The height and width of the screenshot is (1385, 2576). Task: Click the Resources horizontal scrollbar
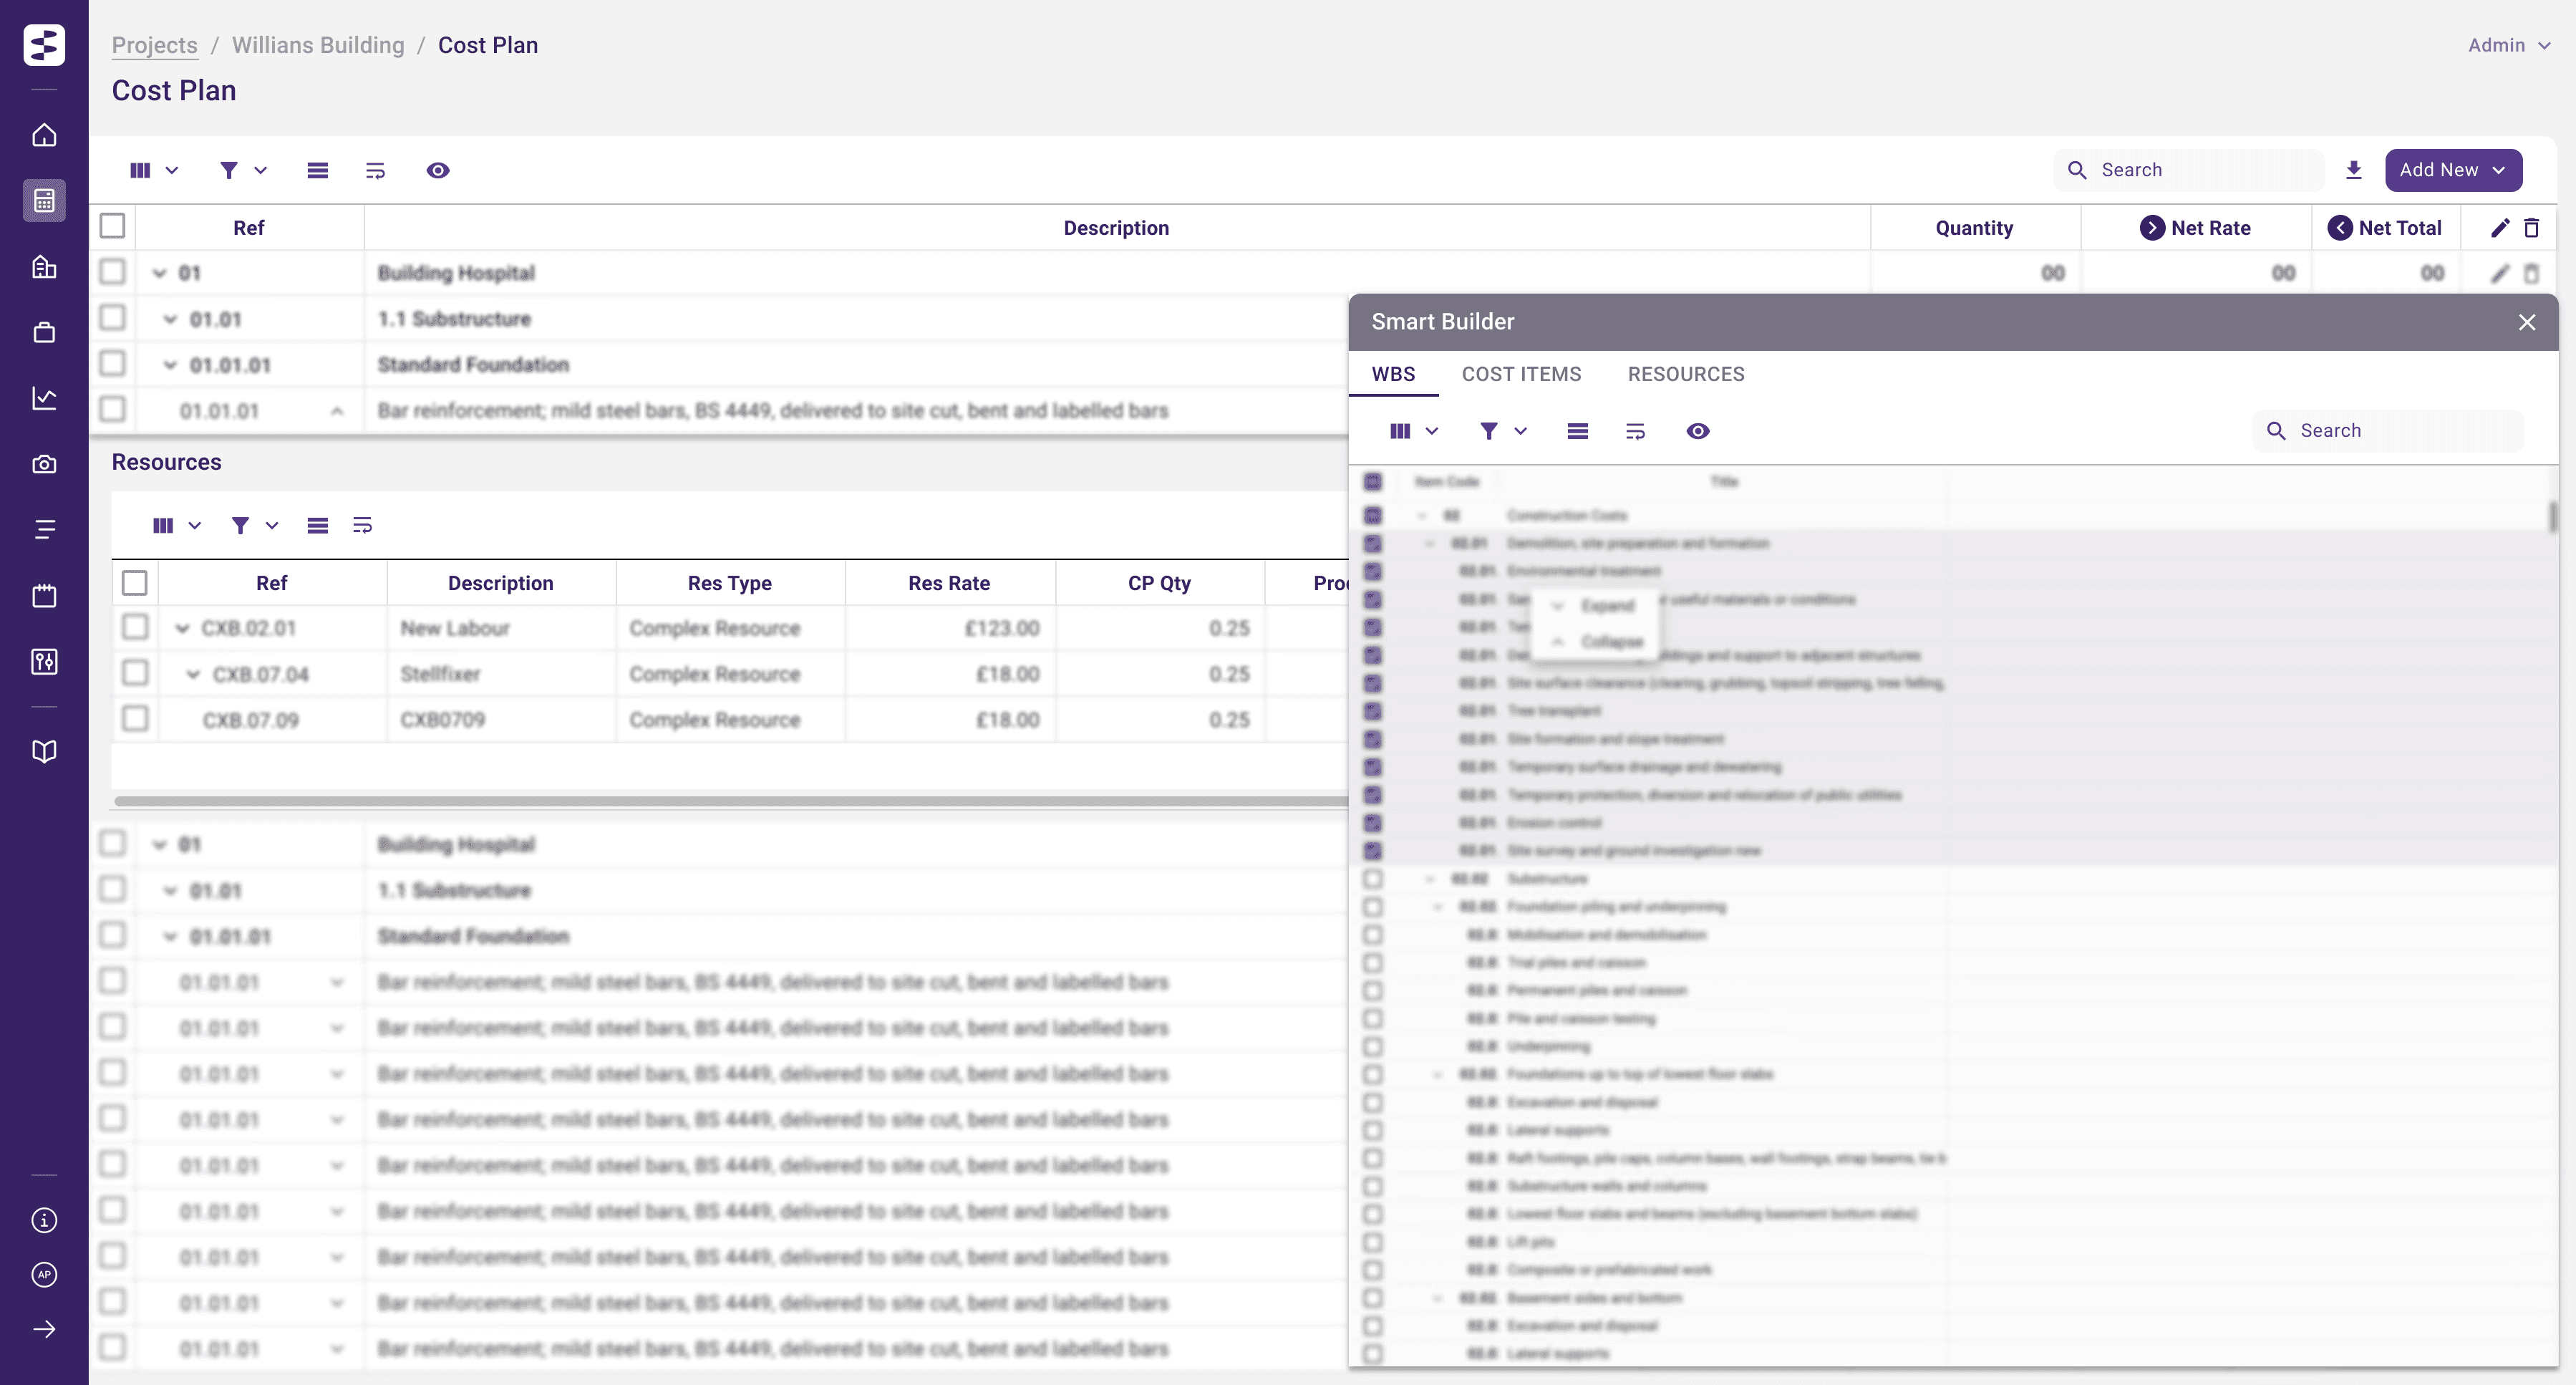coord(730,801)
